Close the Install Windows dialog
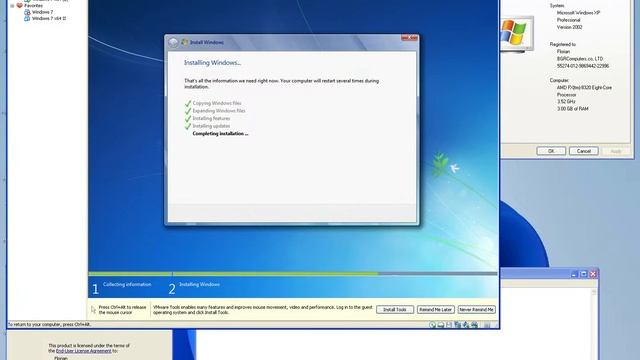The width and height of the screenshot is (640, 360). (x=409, y=38)
